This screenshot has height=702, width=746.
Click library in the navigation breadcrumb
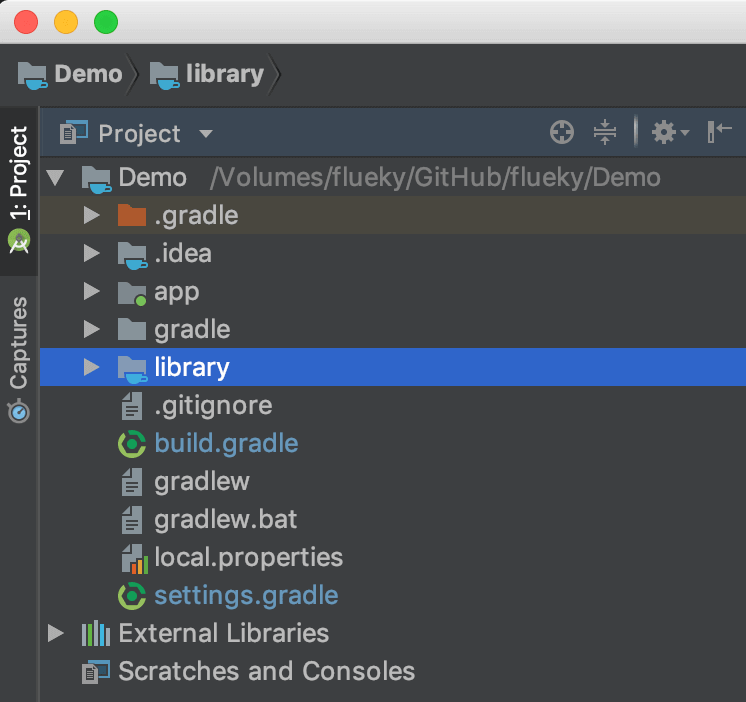click(x=223, y=74)
